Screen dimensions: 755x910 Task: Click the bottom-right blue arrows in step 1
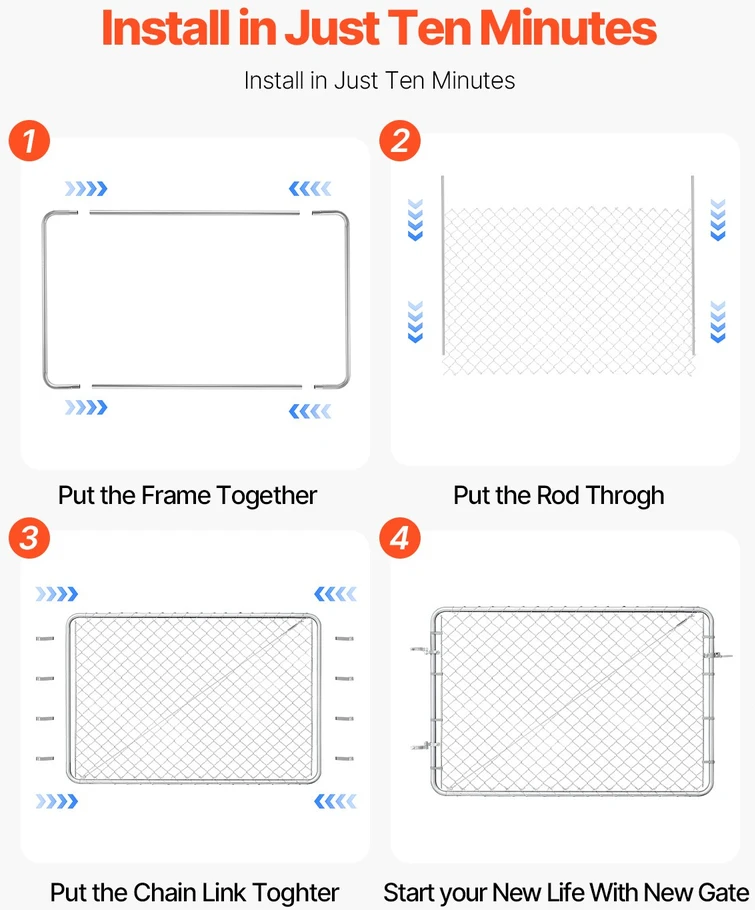point(310,411)
